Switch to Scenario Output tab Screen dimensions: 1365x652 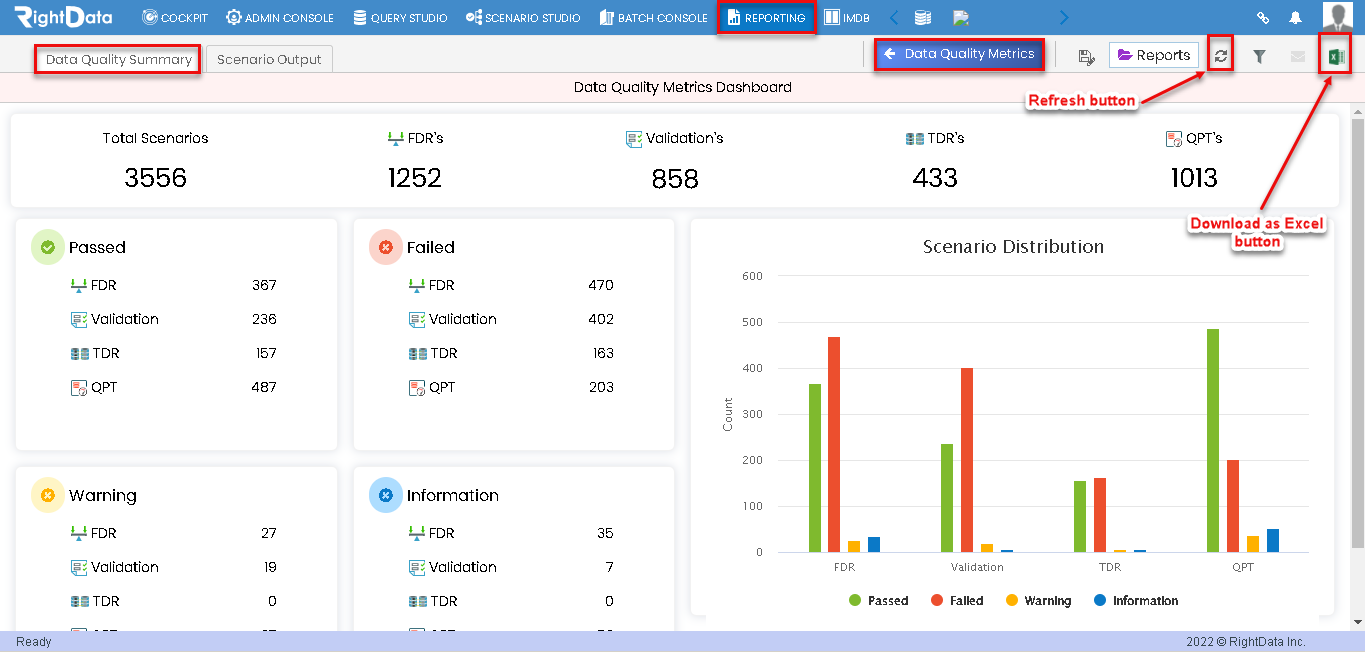269,59
